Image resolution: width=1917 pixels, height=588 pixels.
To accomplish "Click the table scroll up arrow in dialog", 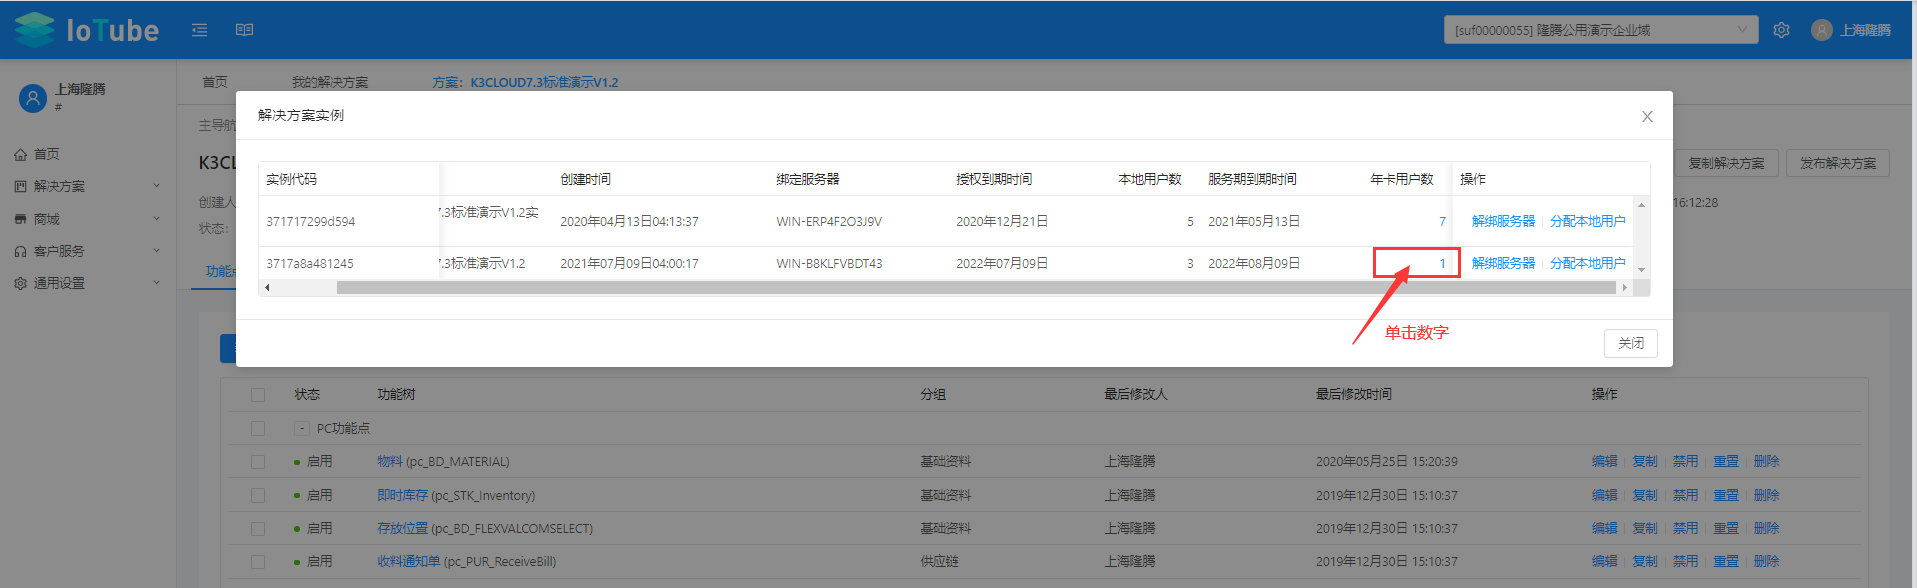I will pyautogui.click(x=1641, y=204).
